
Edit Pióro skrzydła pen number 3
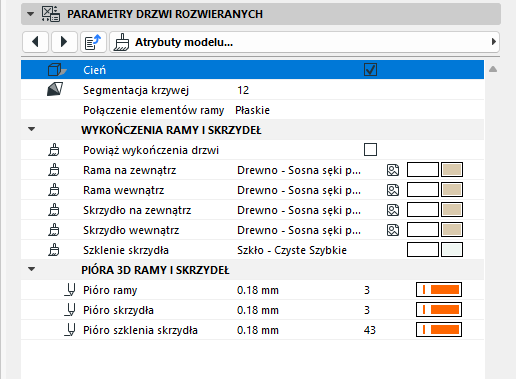coord(367,310)
